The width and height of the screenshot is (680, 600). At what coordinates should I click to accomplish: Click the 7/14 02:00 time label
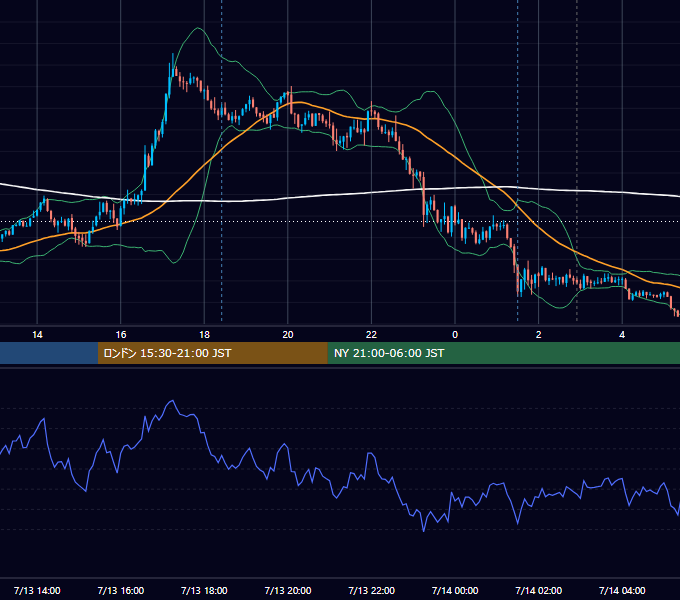pyautogui.click(x=539, y=590)
